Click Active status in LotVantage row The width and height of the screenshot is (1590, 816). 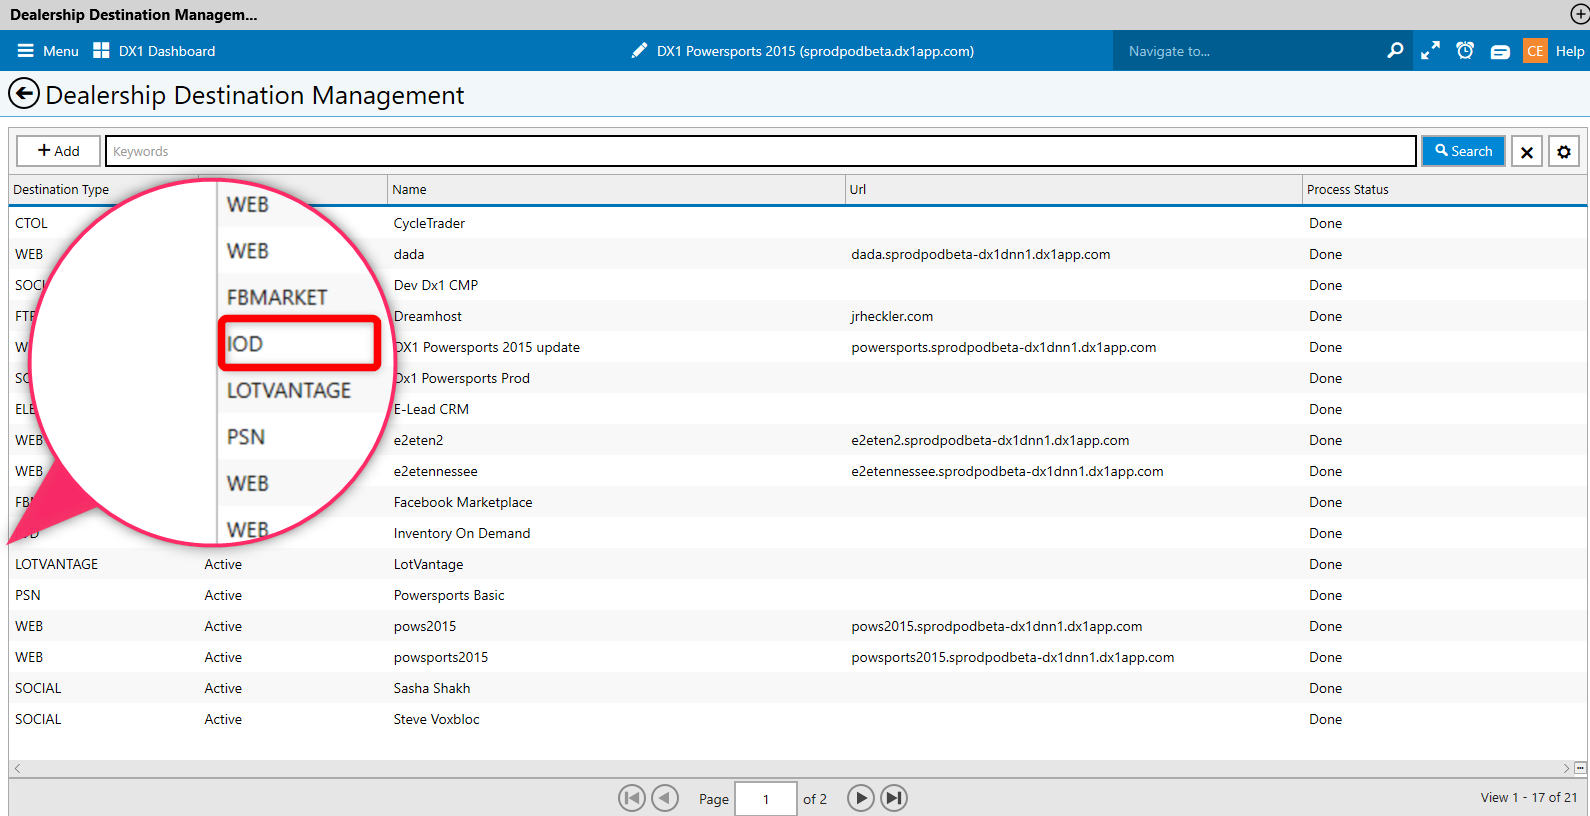coord(223,564)
